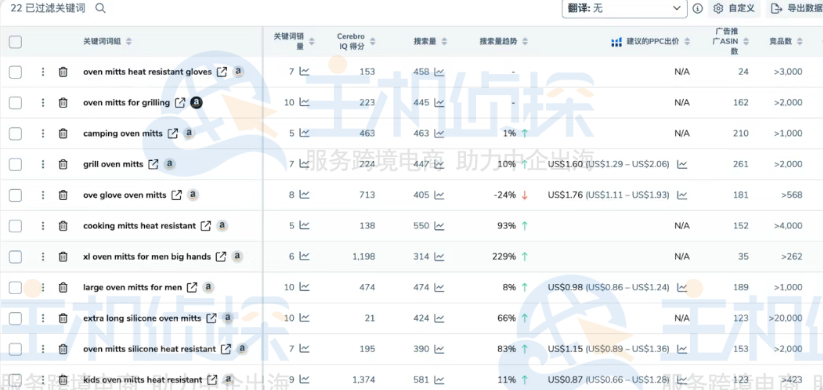Check the 'oven mitts for grilling' row

(15, 103)
